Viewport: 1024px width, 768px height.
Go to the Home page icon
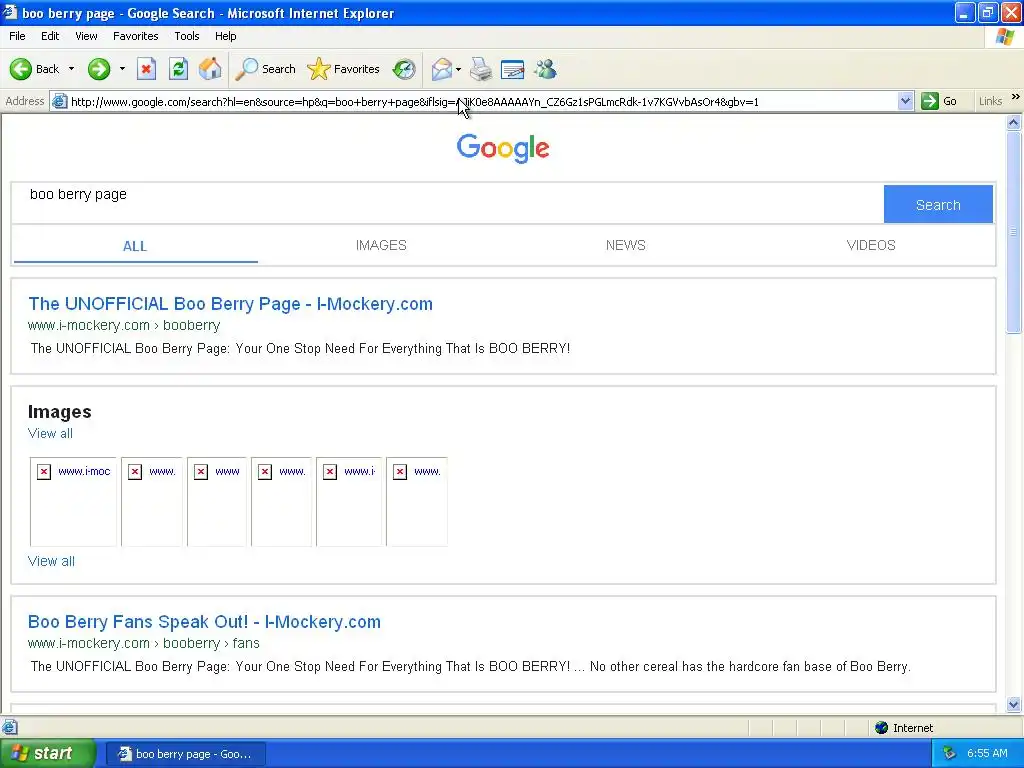point(210,69)
